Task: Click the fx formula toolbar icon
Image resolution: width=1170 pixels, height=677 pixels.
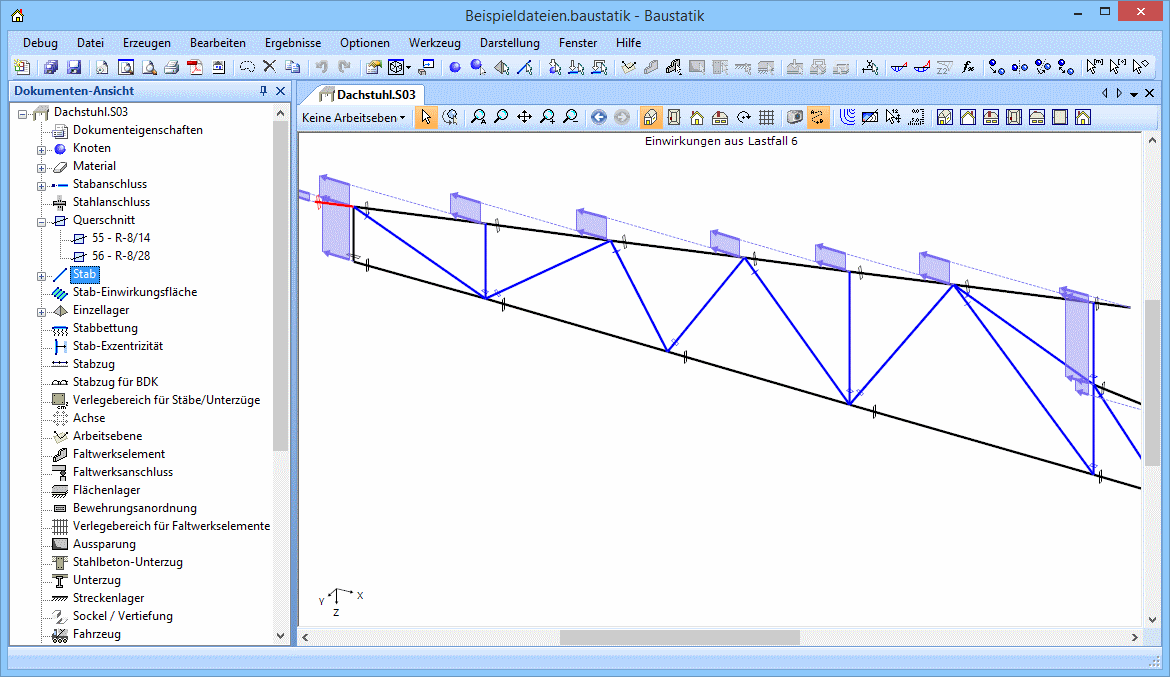Action: 968,67
